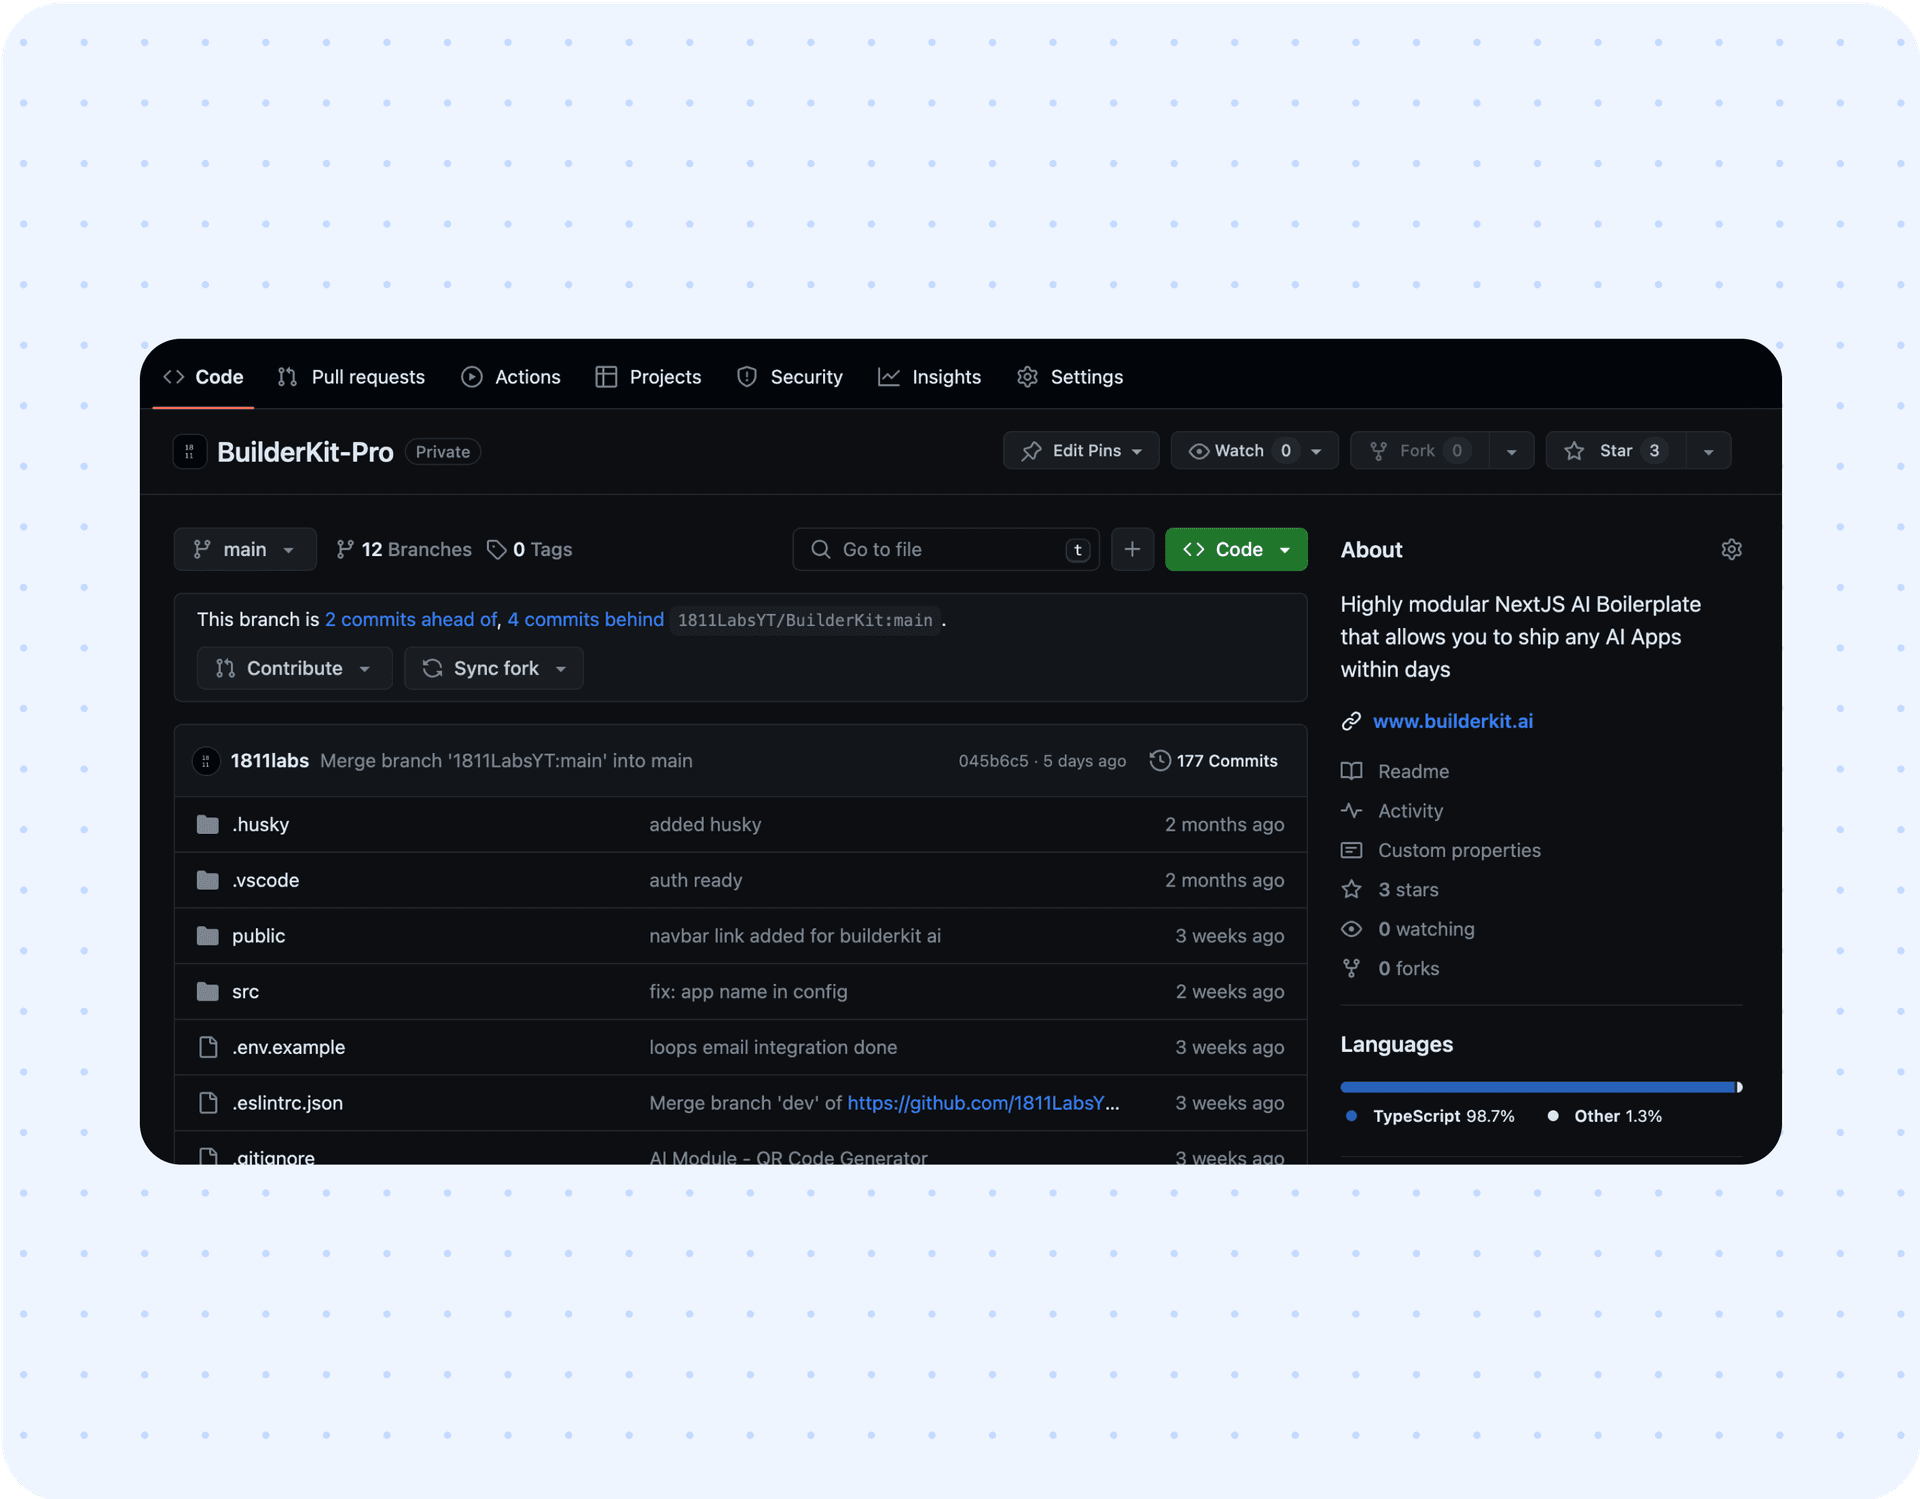This screenshot has height=1499, width=1920.
Task: Open the 0 Tags link
Action: 529,549
